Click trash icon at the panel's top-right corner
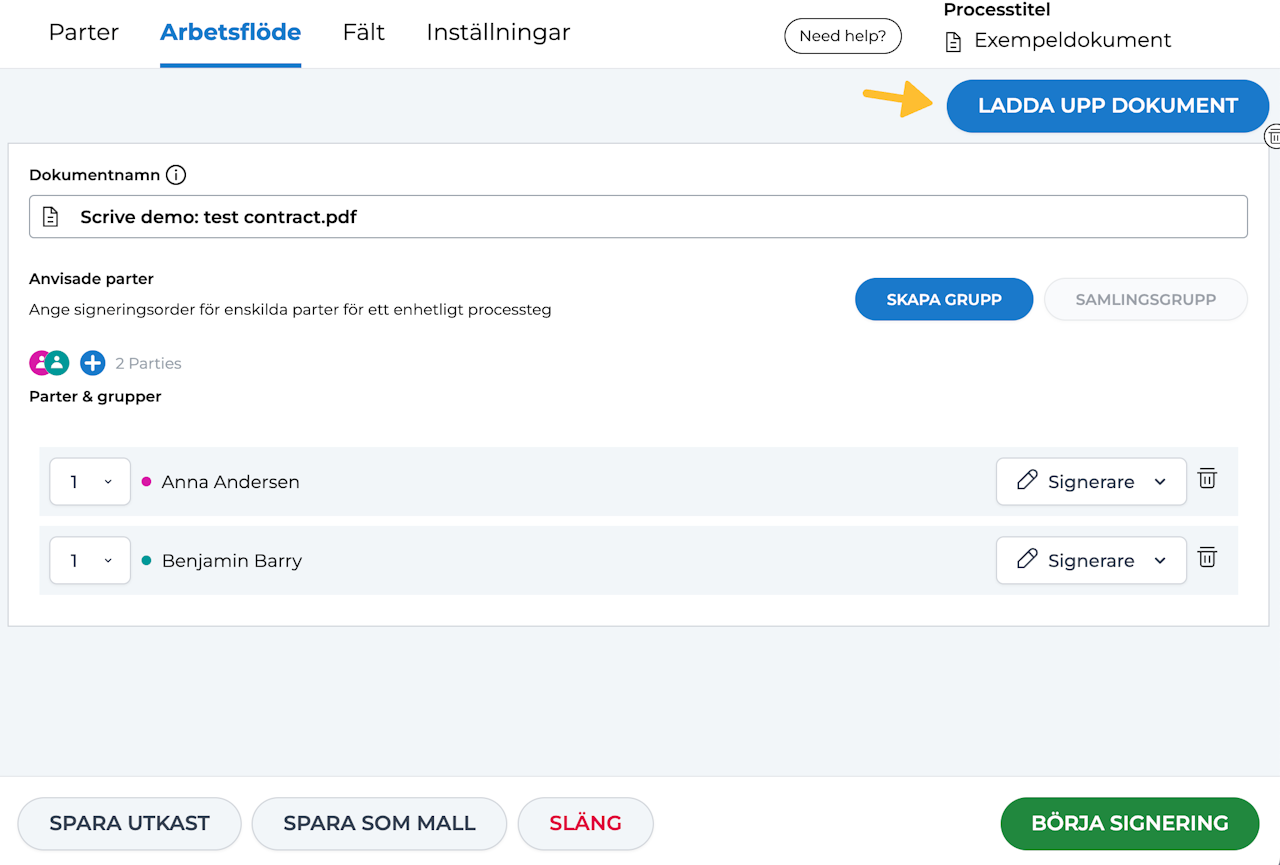This screenshot has height=865, width=1280. [x=1273, y=136]
